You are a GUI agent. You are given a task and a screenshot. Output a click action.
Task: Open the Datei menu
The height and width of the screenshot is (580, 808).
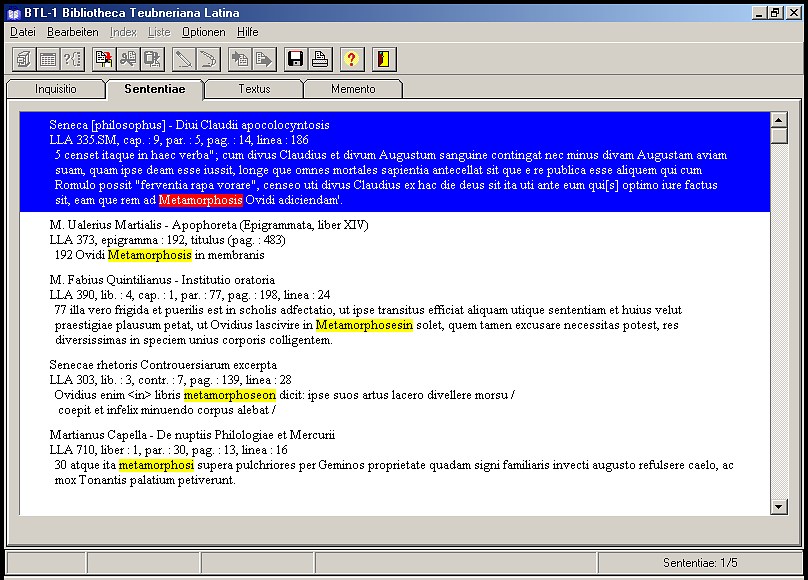(23, 32)
